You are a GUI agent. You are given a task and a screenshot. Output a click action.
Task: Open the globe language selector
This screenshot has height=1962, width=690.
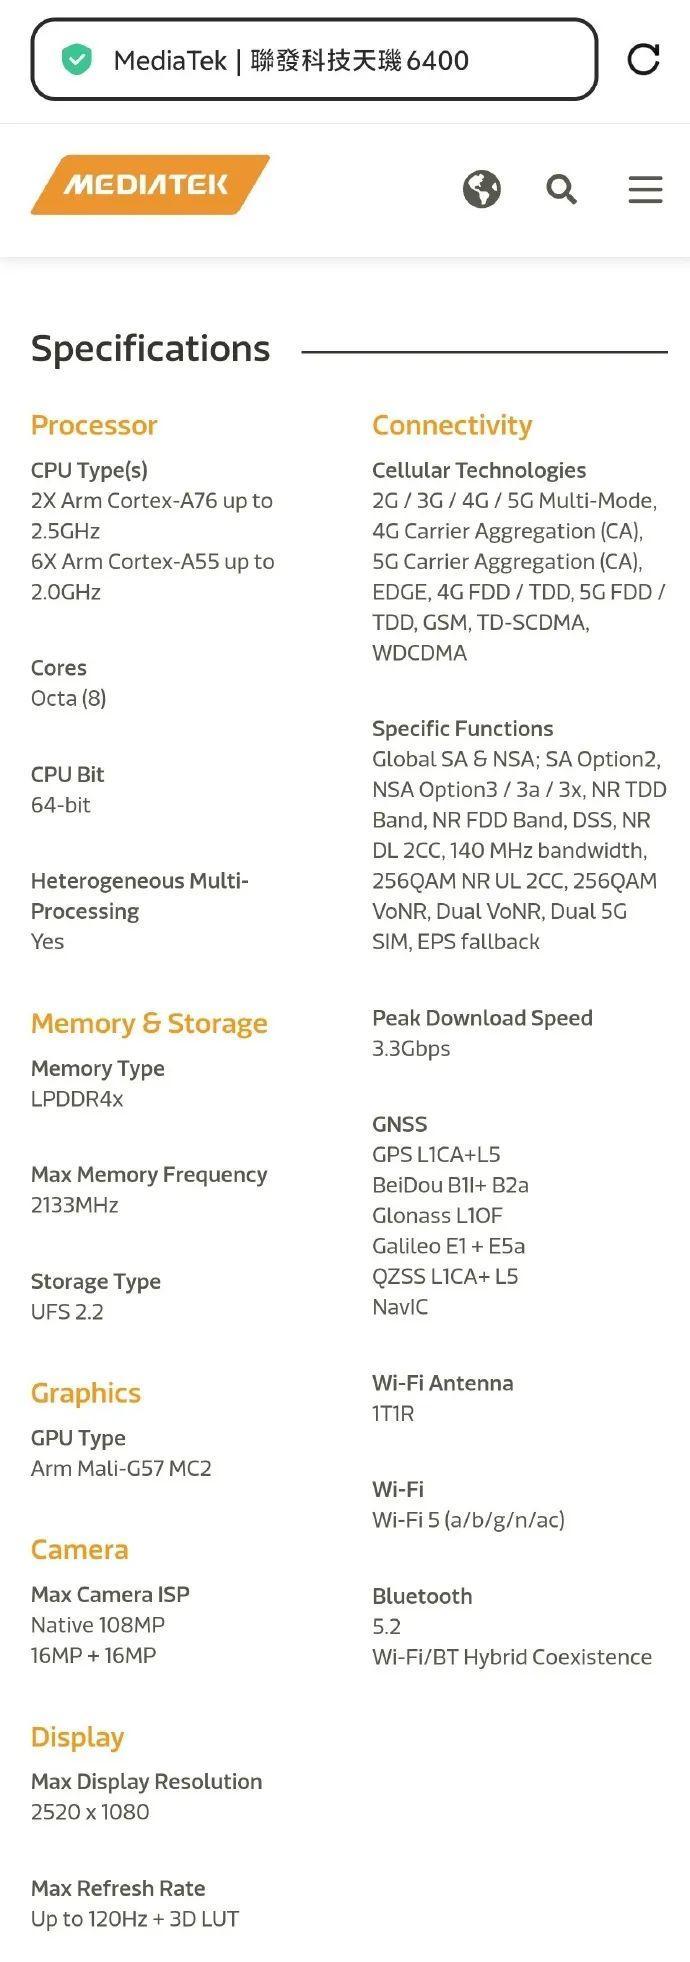pyautogui.click(x=482, y=188)
